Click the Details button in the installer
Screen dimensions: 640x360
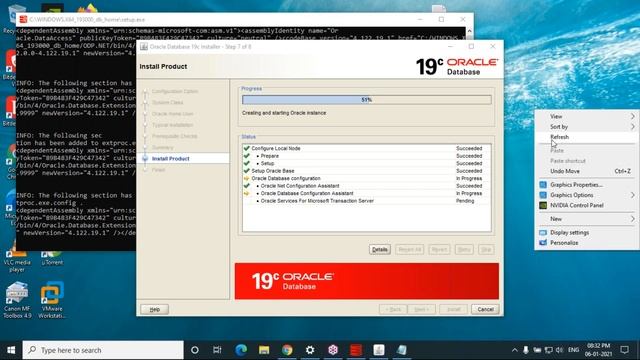tap(380, 249)
